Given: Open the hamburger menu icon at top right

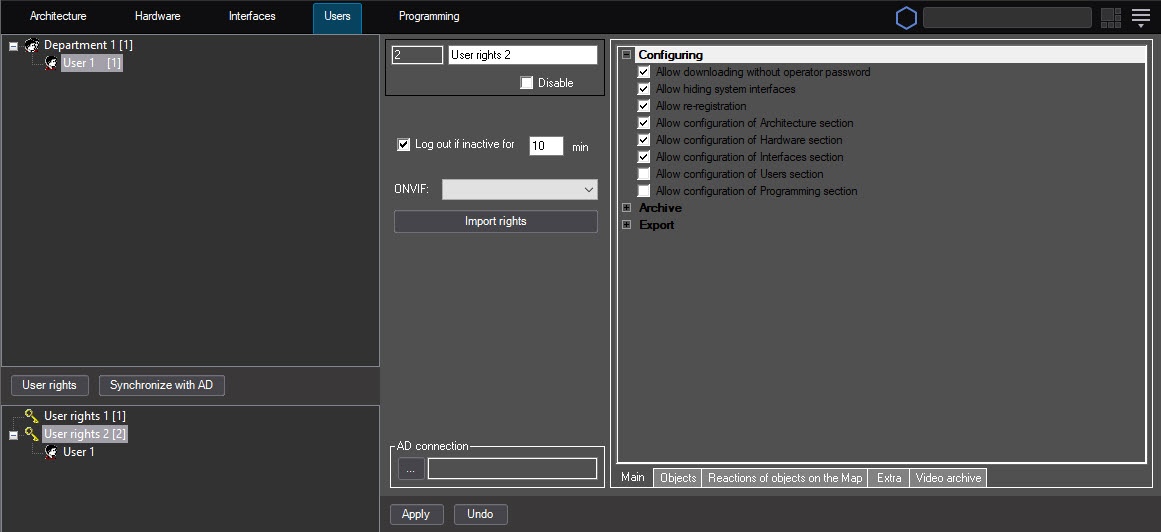Looking at the screenshot, I should click(1141, 18).
